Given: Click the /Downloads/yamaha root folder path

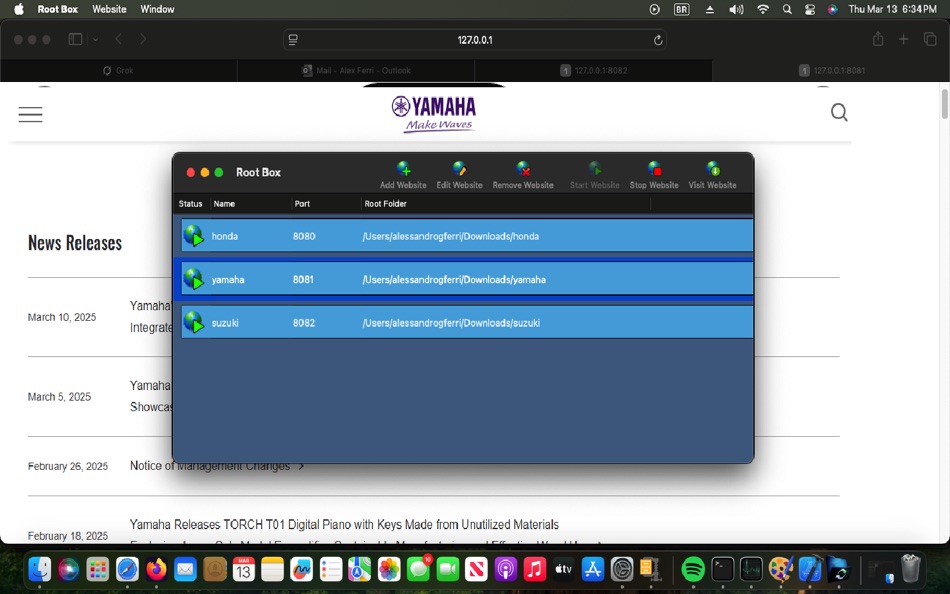Looking at the screenshot, I should [x=454, y=279].
